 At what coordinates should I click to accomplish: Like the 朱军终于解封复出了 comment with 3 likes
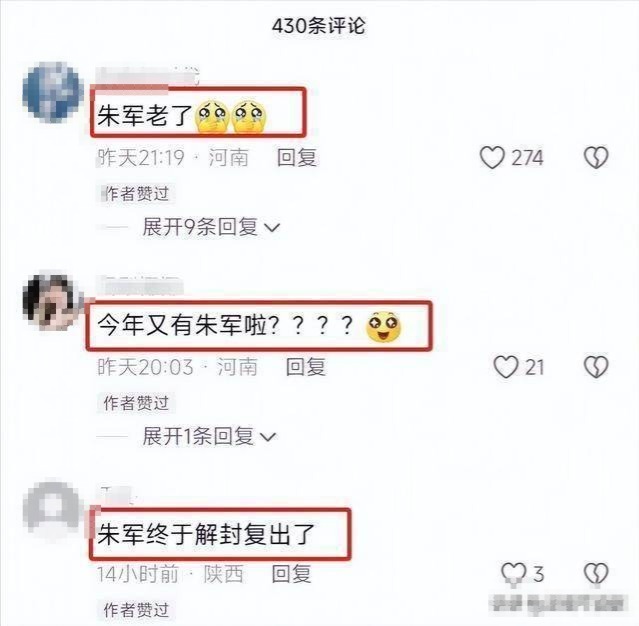513,573
